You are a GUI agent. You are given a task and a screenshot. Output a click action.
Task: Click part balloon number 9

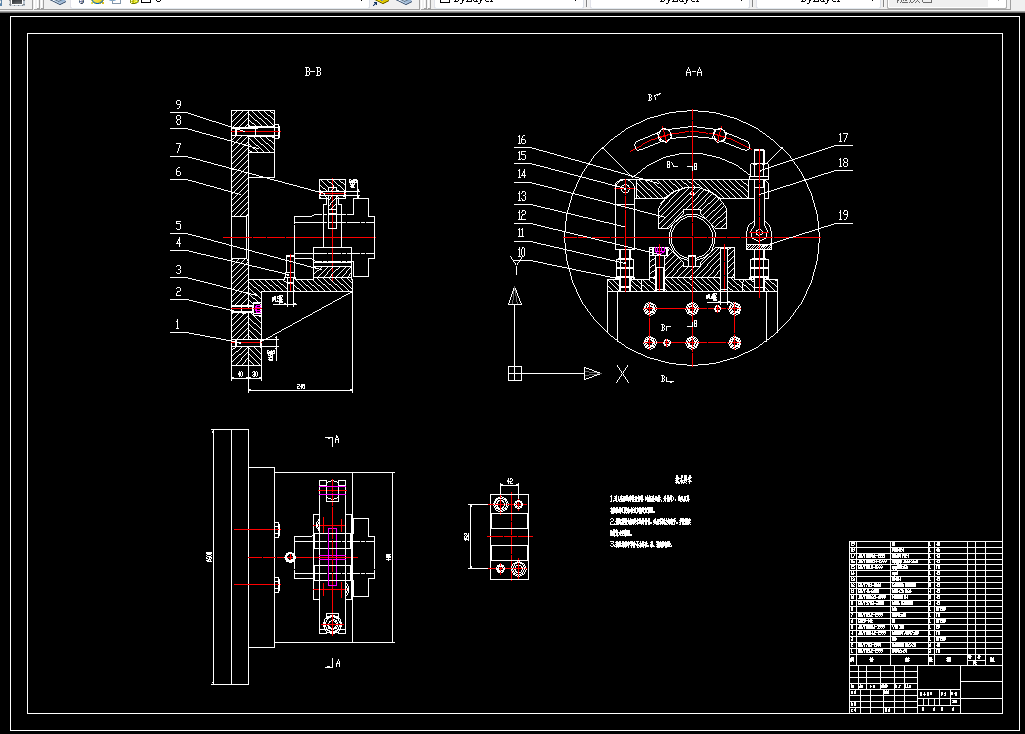pos(178,105)
